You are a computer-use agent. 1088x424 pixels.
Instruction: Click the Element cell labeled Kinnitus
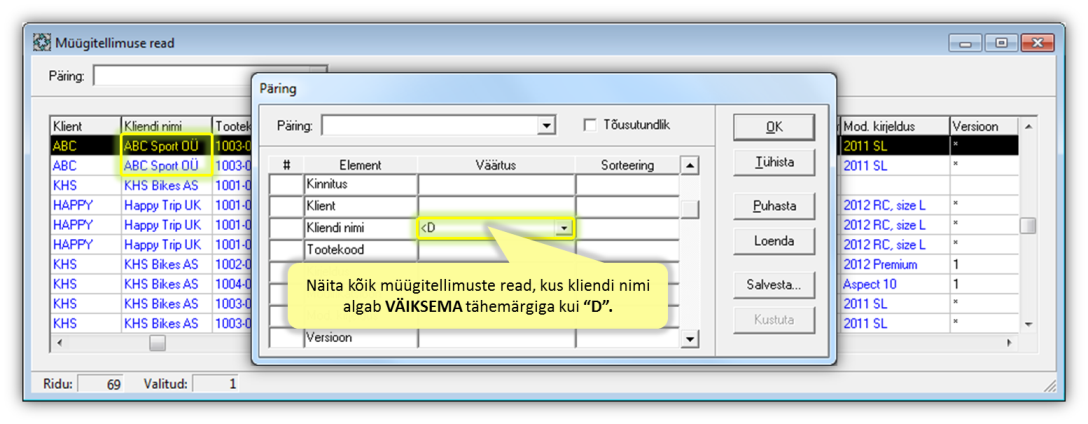click(361, 185)
